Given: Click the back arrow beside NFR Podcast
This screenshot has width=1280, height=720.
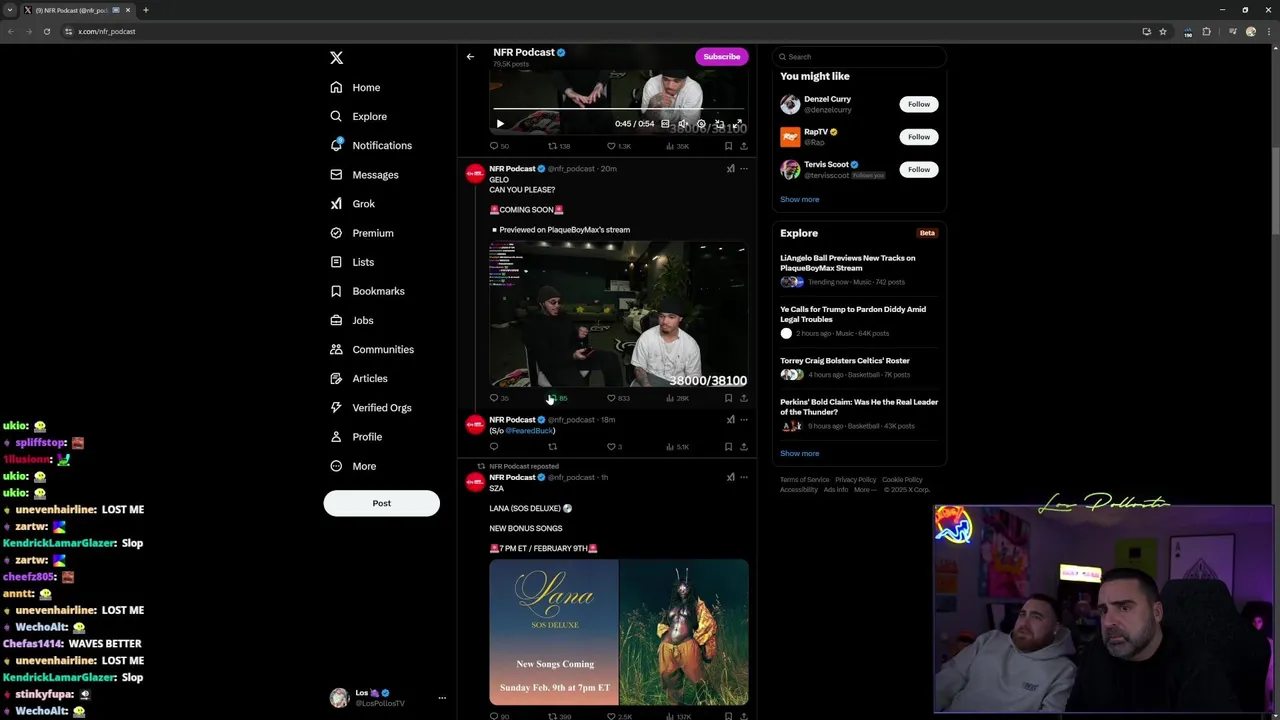Looking at the screenshot, I should (470, 57).
